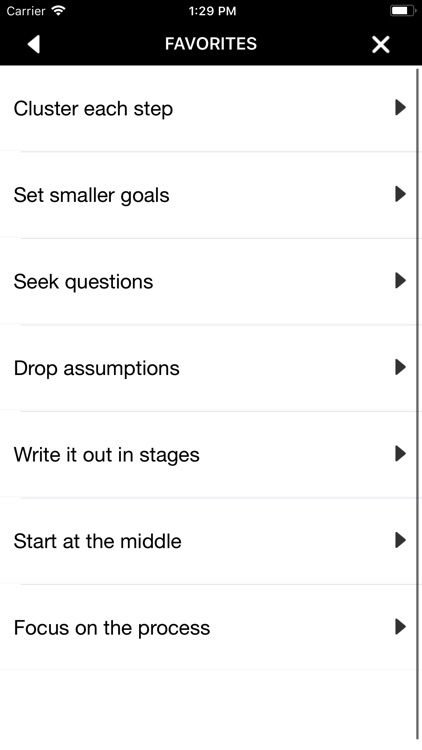This screenshot has height=750, width=422.
Task: Open the 'Cluster each step' item
Action: pyautogui.click(x=208, y=109)
